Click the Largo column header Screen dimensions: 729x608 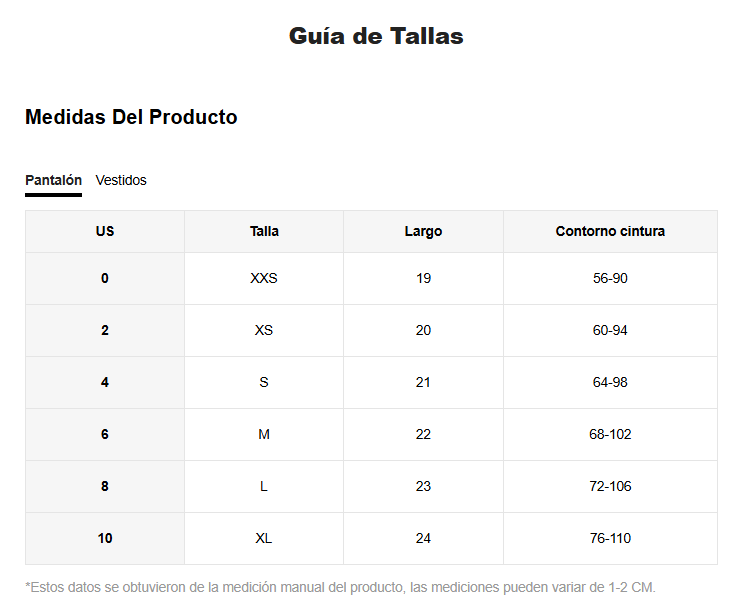tap(423, 231)
